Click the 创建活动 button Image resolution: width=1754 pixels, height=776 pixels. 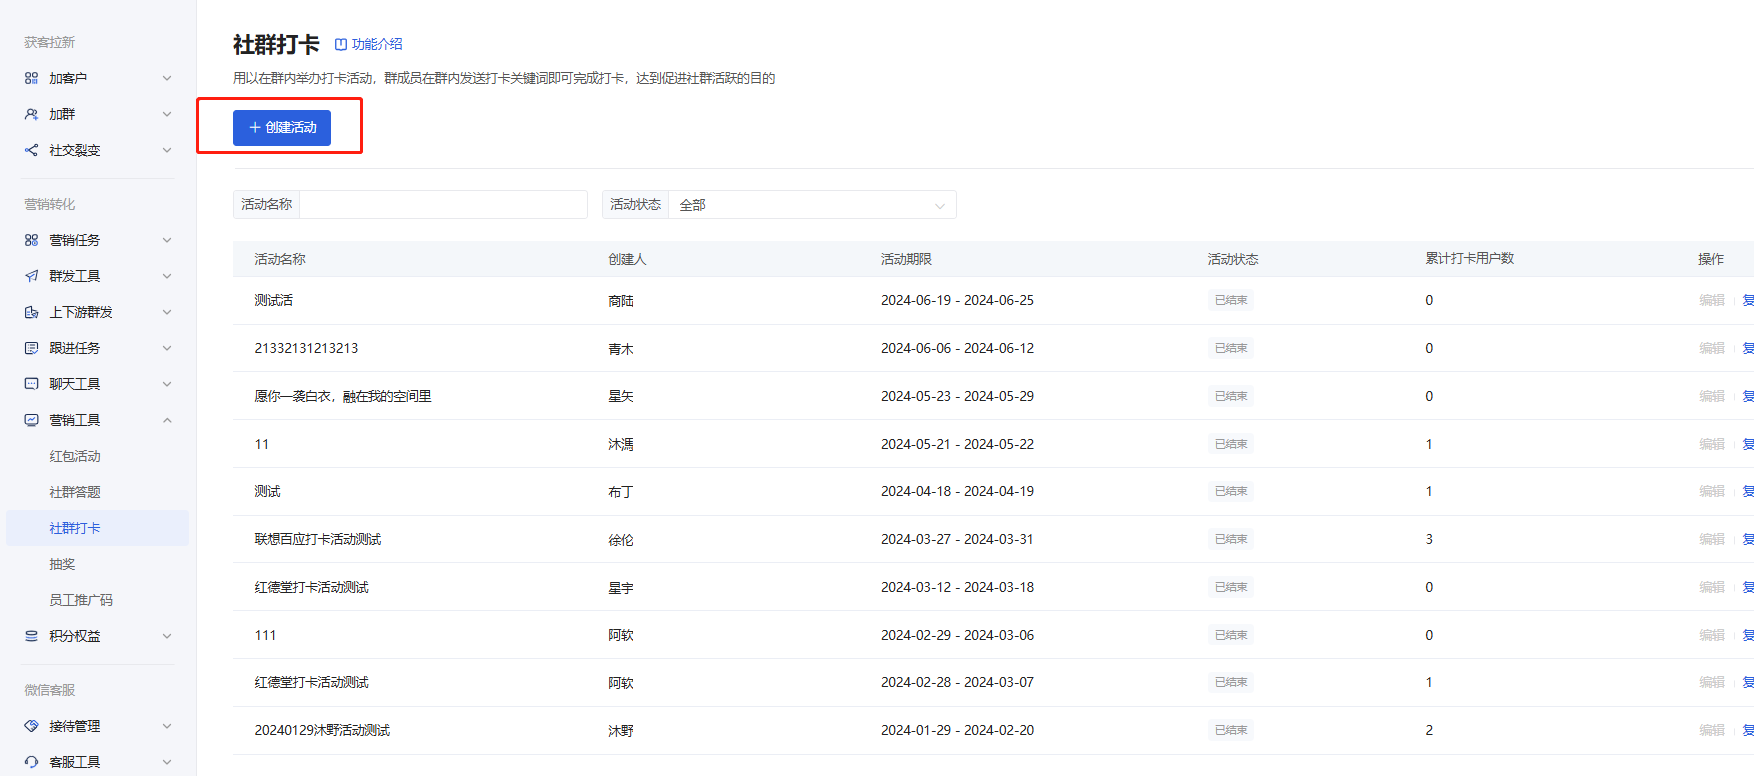(282, 127)
